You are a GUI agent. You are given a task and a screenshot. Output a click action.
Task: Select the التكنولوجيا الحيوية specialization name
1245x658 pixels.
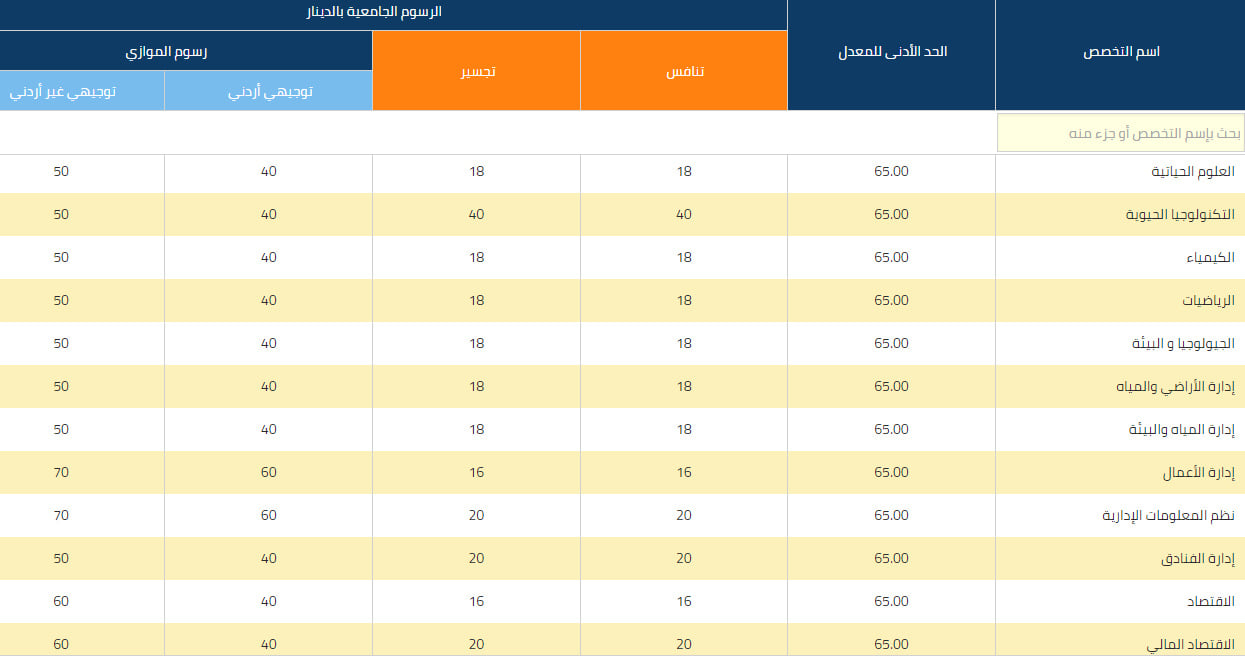(x=1178, y=215)
